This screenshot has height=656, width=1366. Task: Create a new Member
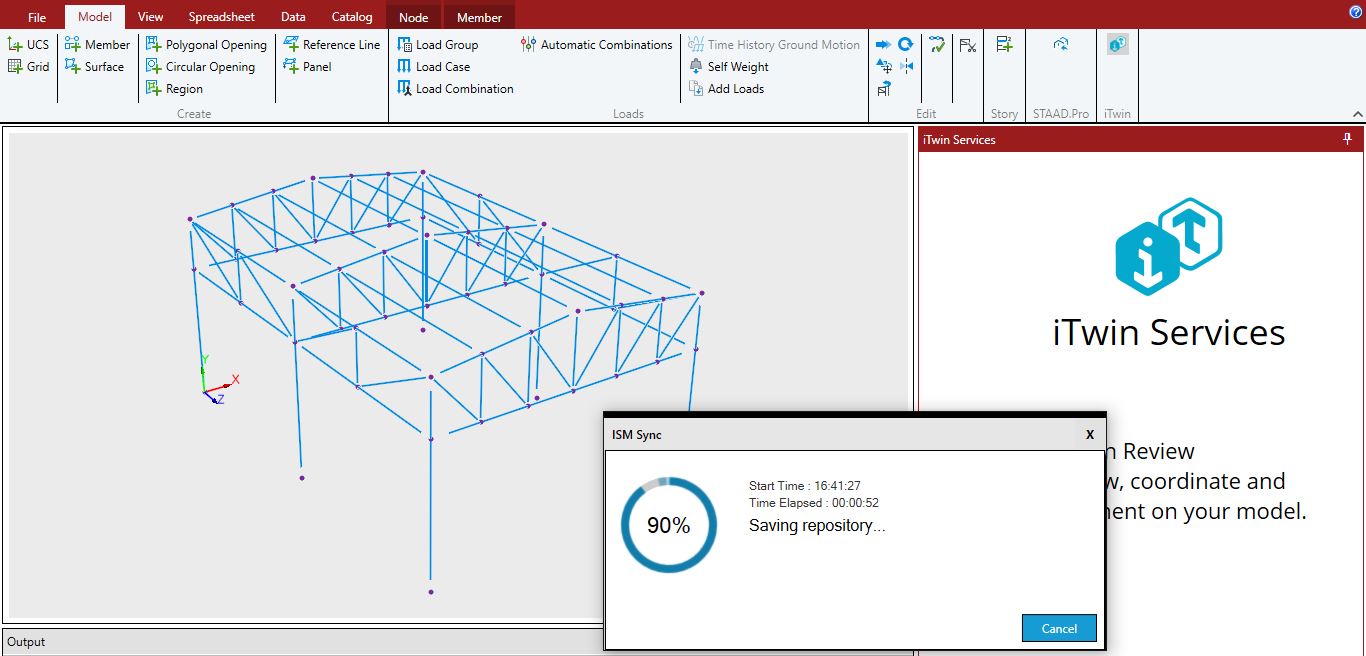(97, 45)
